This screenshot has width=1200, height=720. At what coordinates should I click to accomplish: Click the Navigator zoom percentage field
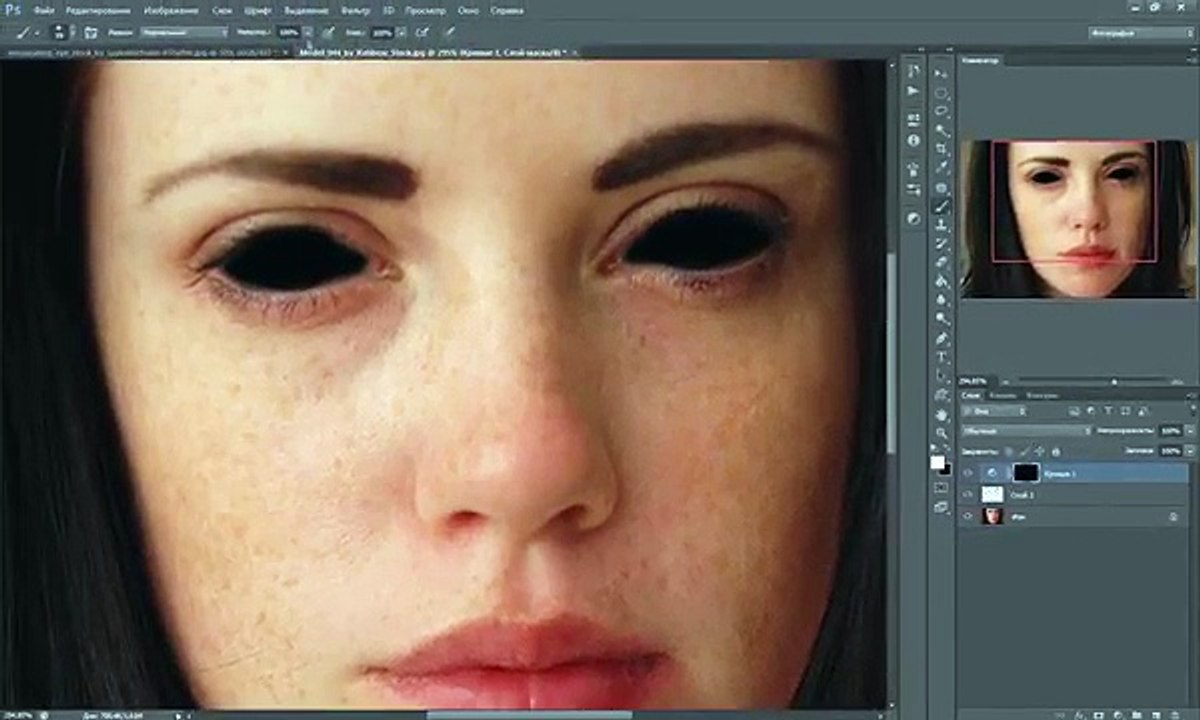974,381
